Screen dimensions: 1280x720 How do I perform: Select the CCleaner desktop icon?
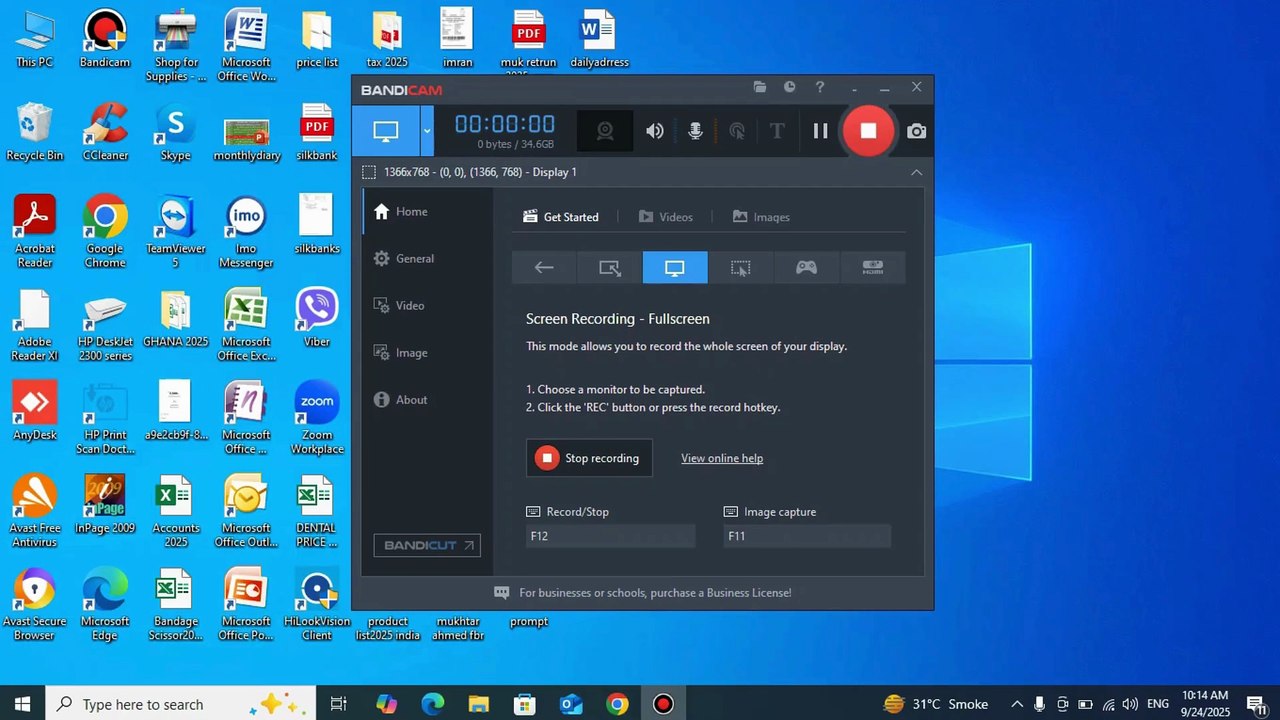[105, 132]
